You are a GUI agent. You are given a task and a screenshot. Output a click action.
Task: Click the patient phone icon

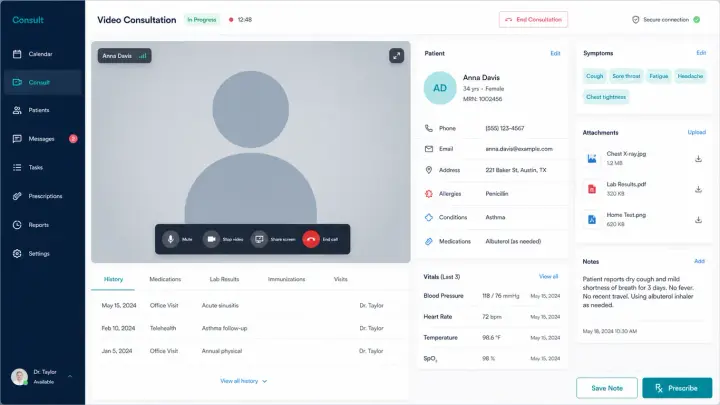pos(428,129)
